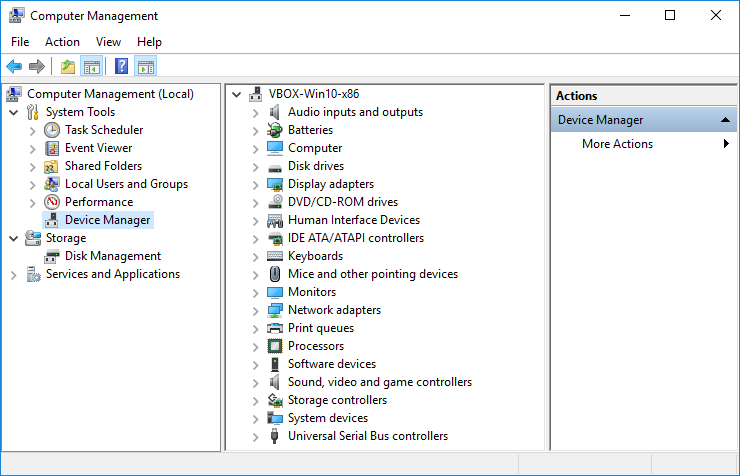Open the Action menu
Screen dimensions: 740x476
coord(62,42)
